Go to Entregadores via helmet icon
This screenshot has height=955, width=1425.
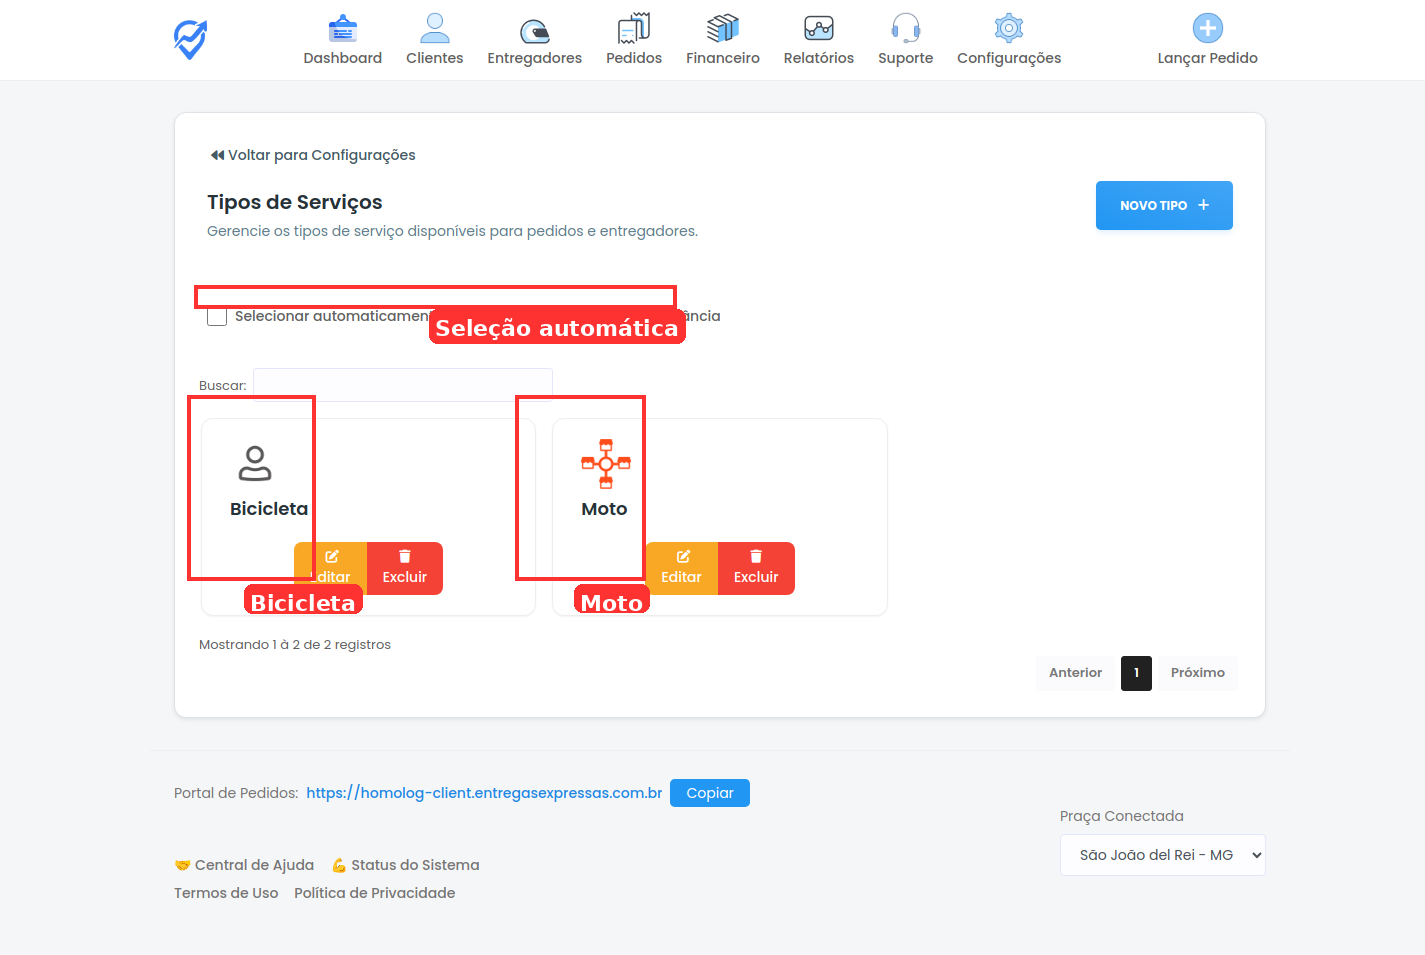click(534, 30)
